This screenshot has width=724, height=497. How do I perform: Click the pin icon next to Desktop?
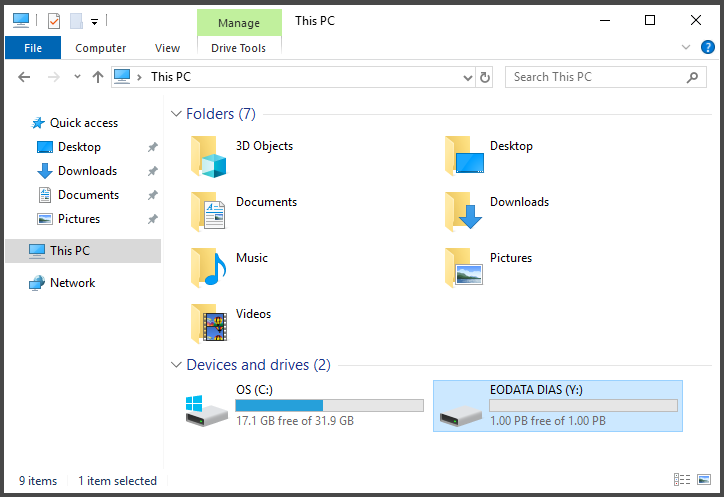point(152,147)
